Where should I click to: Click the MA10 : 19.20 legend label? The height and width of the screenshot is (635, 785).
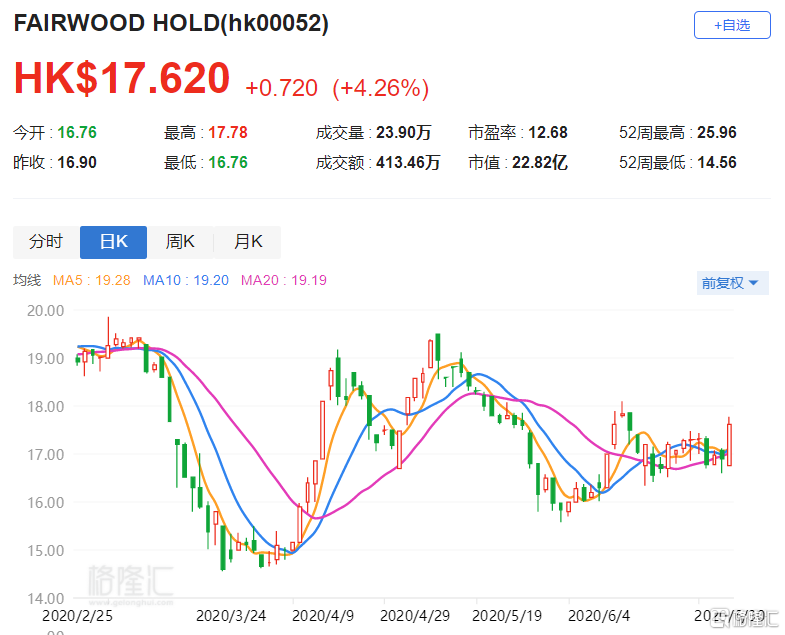186,280
